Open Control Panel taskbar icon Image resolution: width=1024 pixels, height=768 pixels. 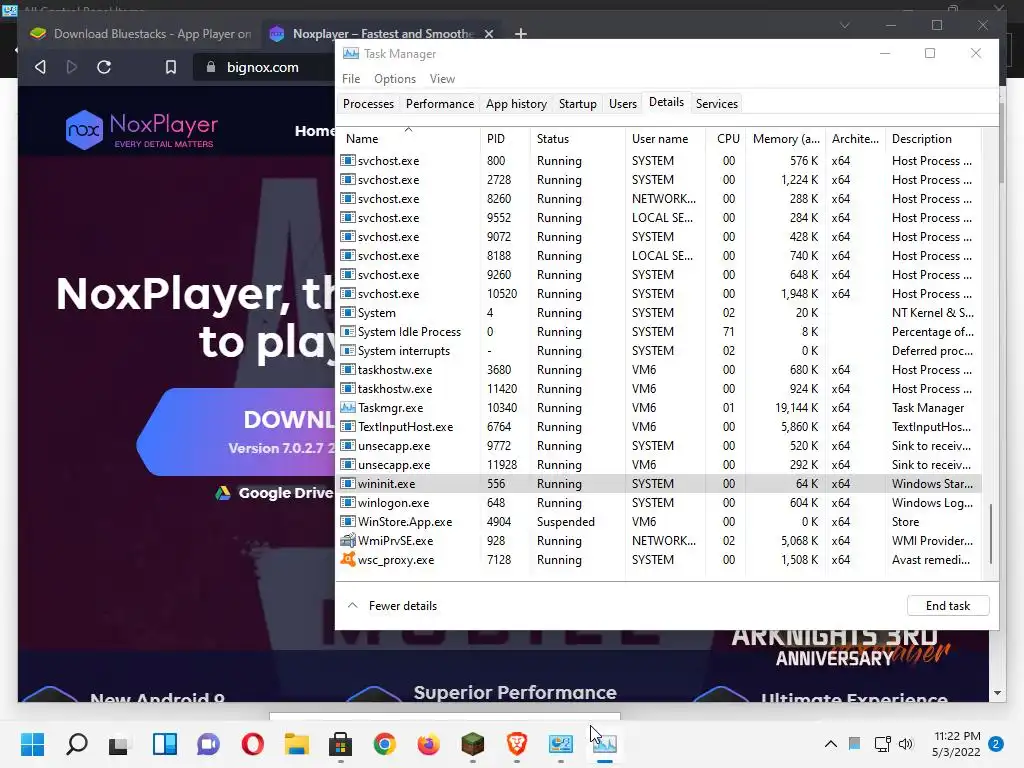click(560, 744)
